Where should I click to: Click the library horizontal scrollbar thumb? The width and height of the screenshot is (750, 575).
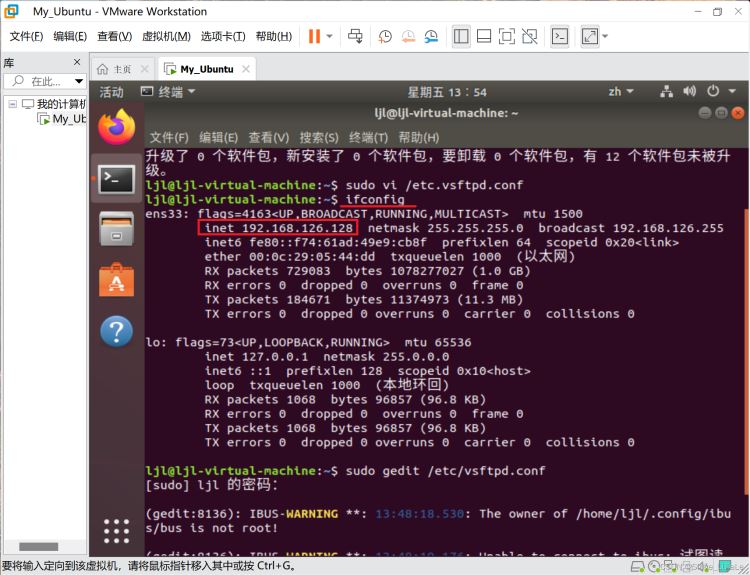[x=38, y=547]
